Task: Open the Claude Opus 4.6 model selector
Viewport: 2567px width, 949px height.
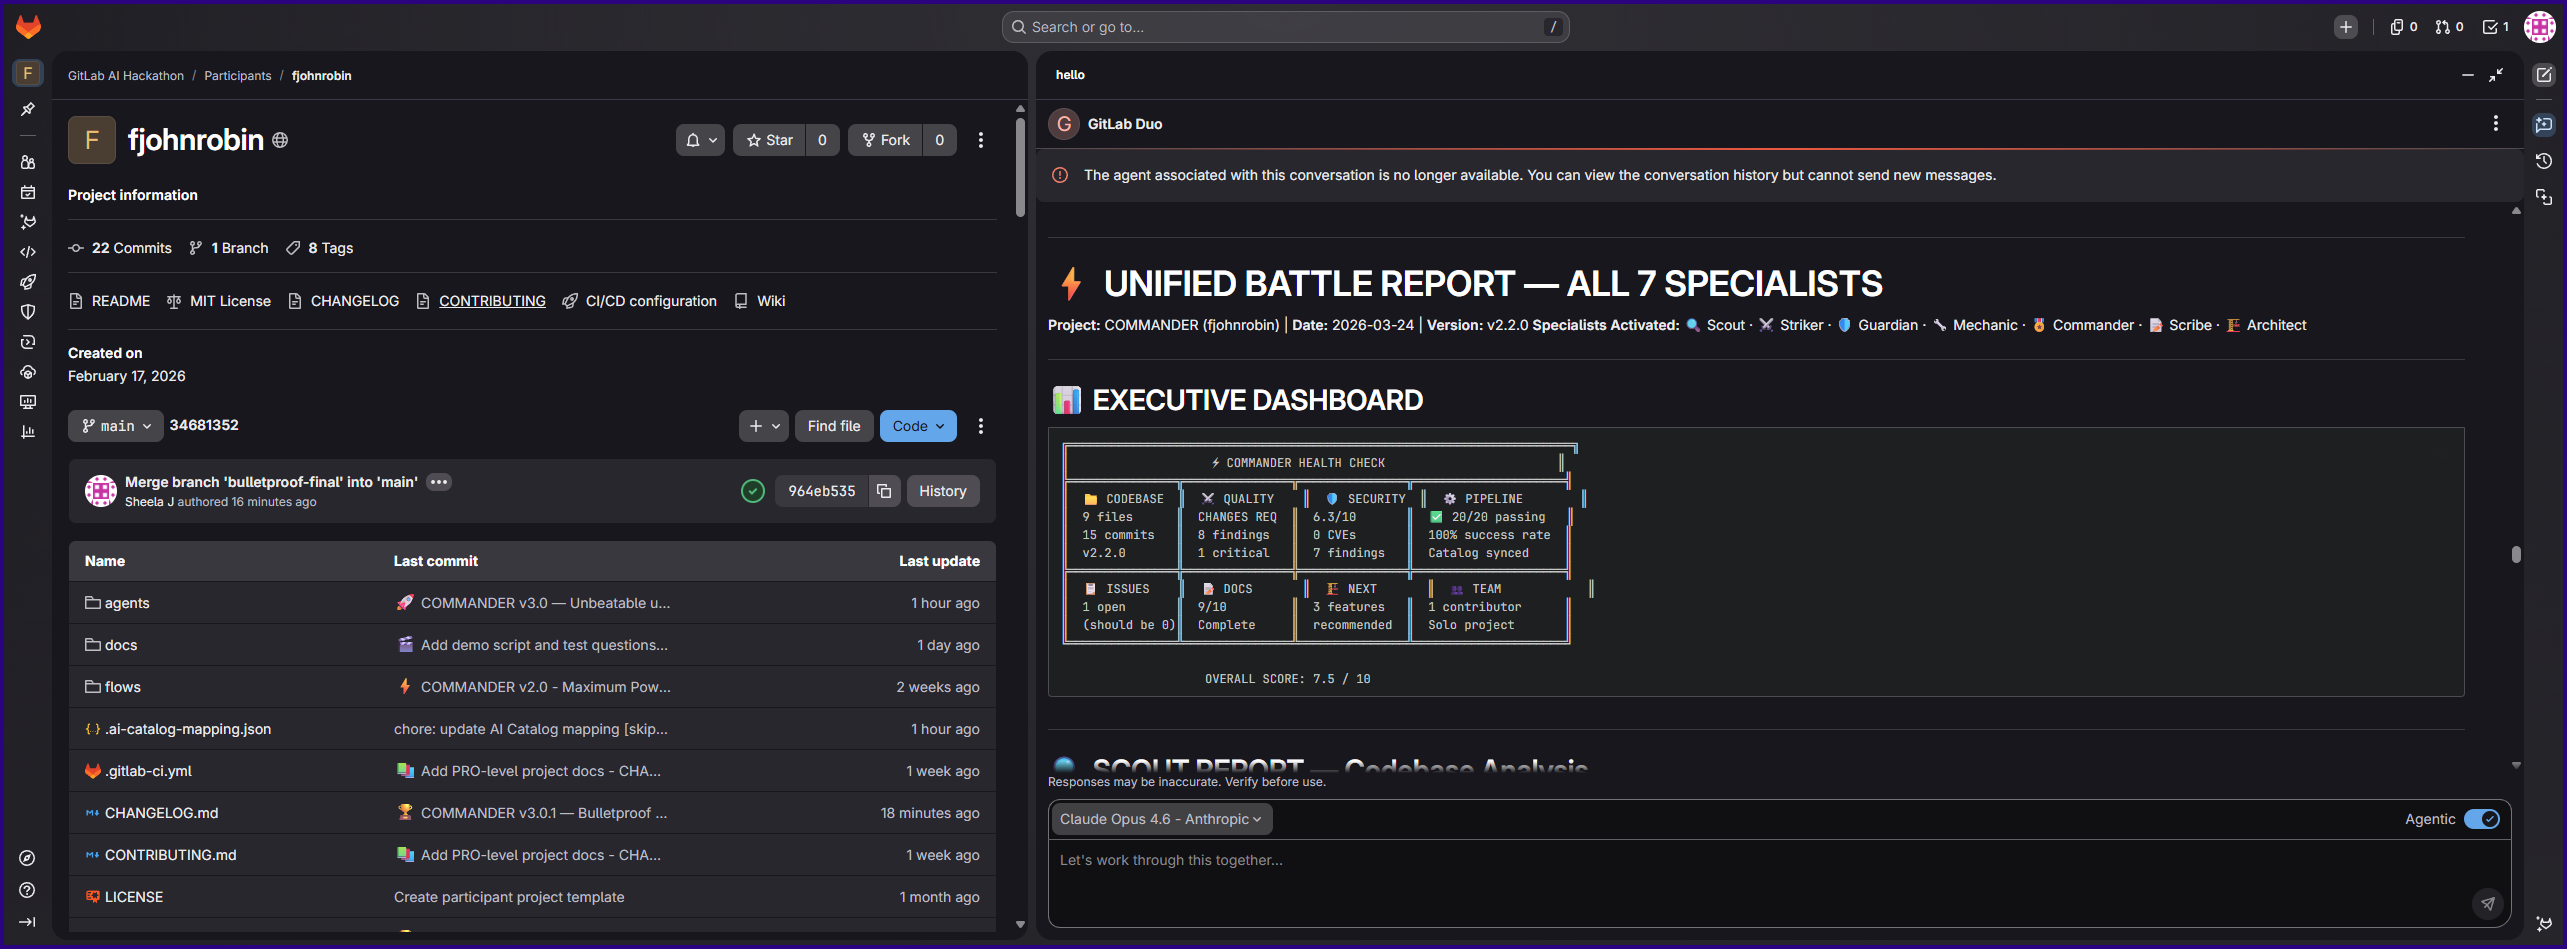Action: click(x=1160, y=819)
